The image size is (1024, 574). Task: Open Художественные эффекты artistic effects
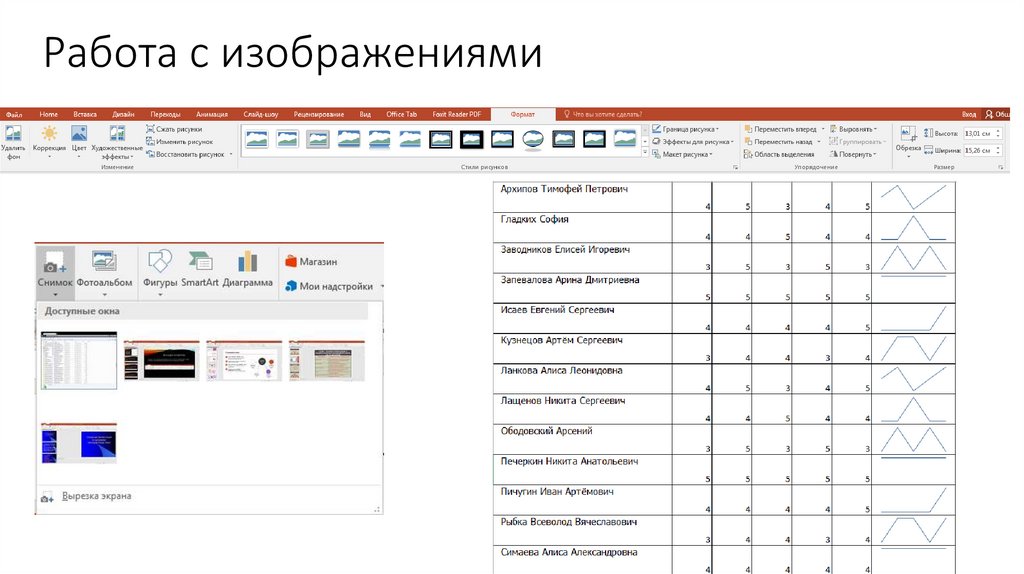tap(117, 142)
